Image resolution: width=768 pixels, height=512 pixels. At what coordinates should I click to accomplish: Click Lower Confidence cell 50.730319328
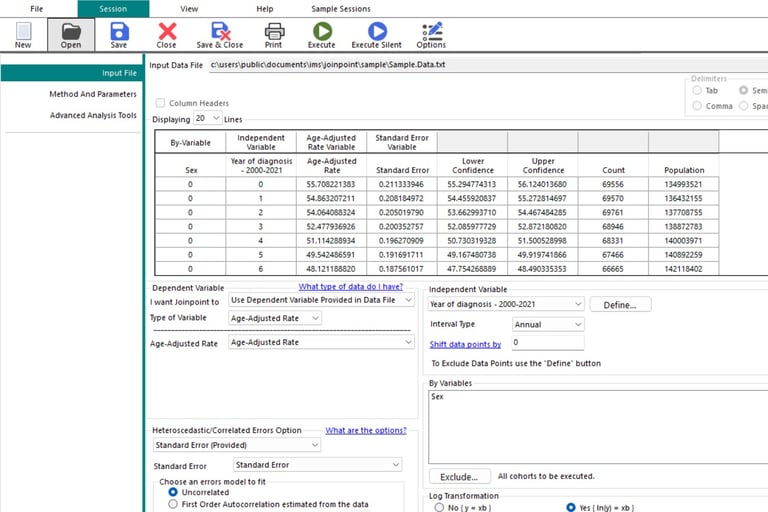click(472, 241)
